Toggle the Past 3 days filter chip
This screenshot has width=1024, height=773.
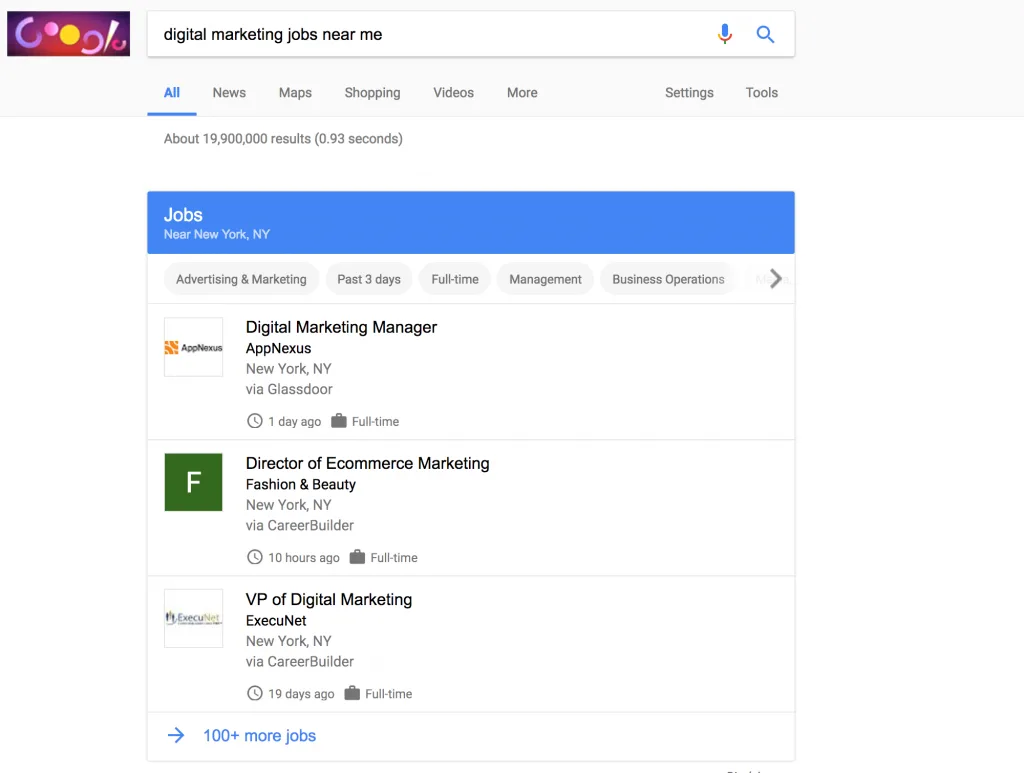369,279
